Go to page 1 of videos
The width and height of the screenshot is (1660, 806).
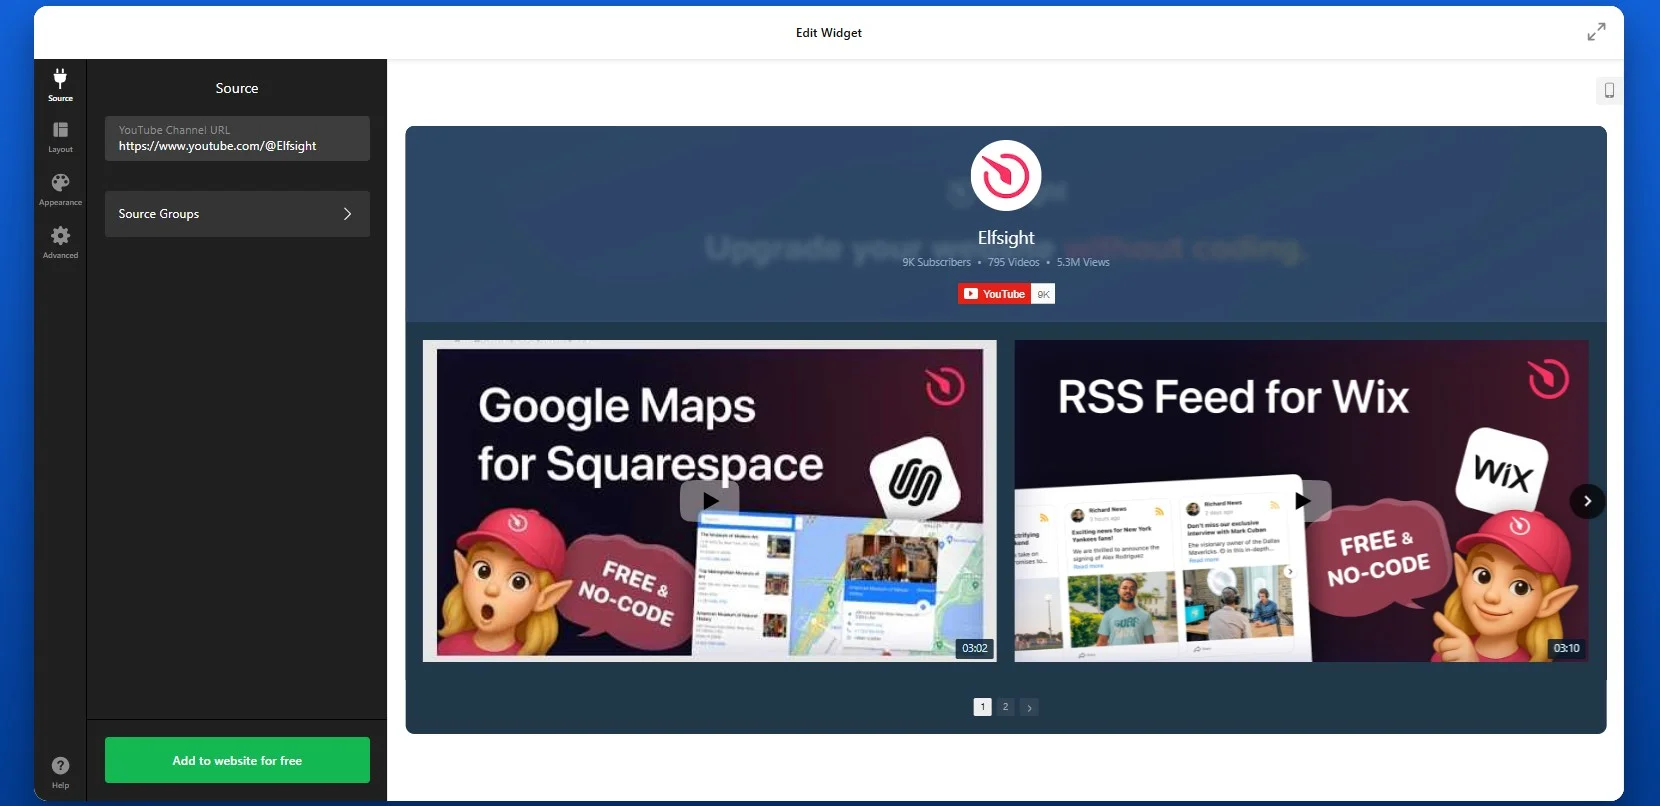click(982, 707)
